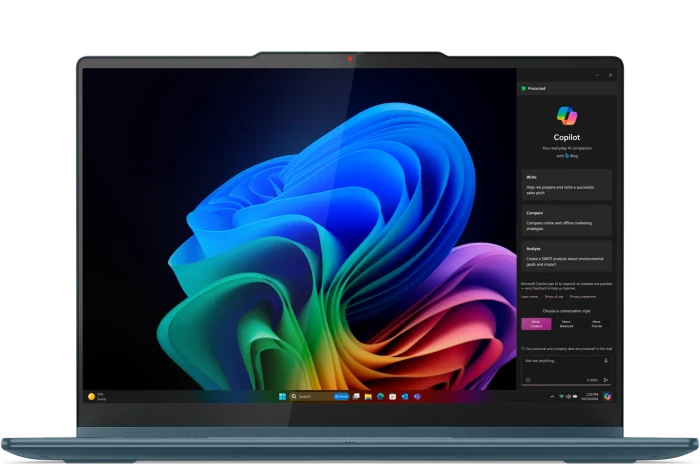This screenshot has width=700, height=464.
Task: Click the microphone icon in Copilot
Action: pos(606,361)
